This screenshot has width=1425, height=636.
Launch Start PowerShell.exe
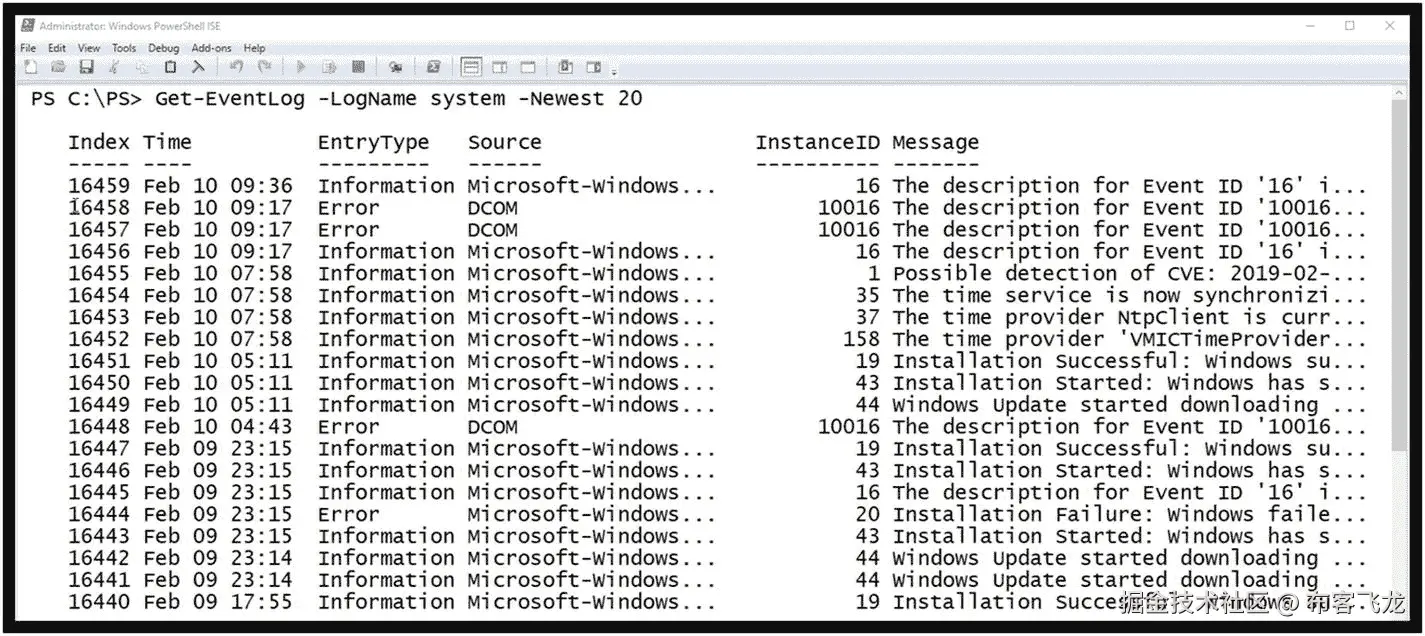point(432,66)
